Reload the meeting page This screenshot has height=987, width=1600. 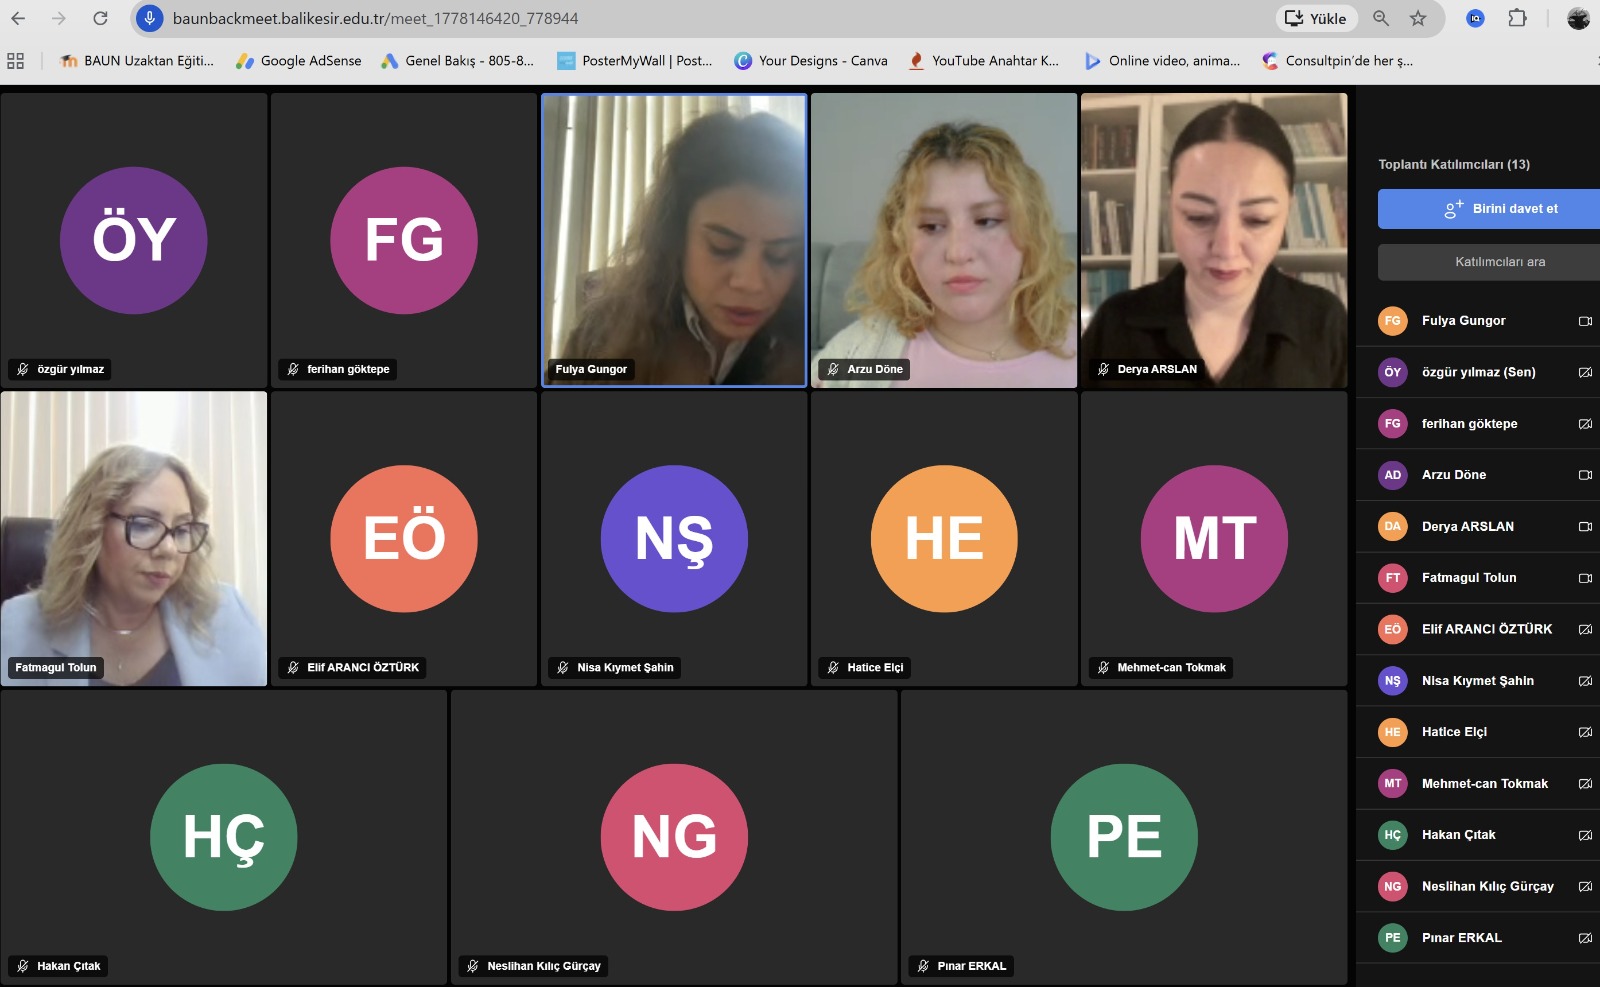tap(100, 18)
